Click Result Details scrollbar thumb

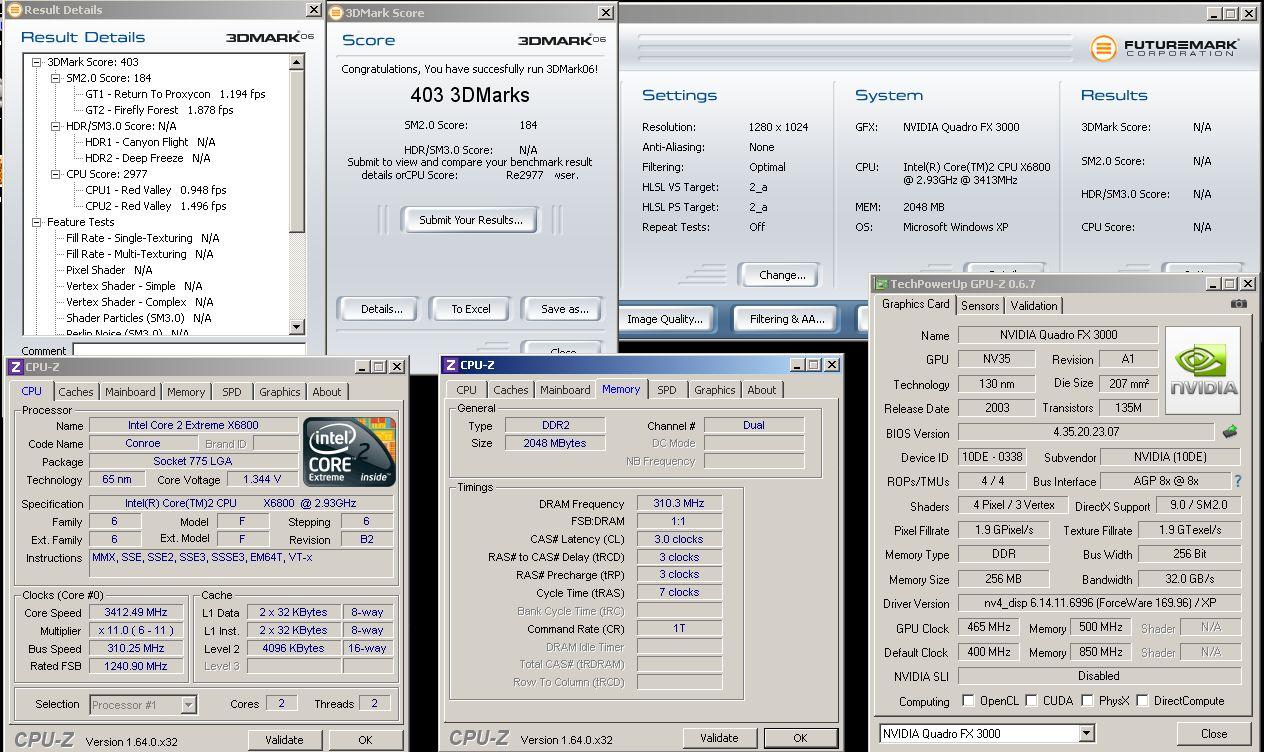pyautogui.click(x=297, y=150)
